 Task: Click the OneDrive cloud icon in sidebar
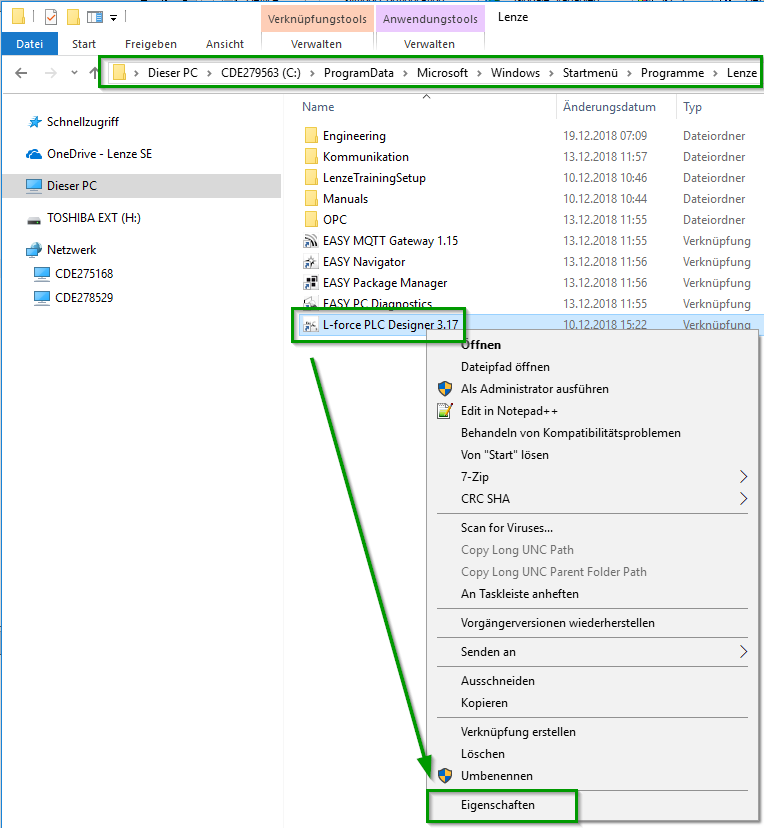[x=34, y=154]
